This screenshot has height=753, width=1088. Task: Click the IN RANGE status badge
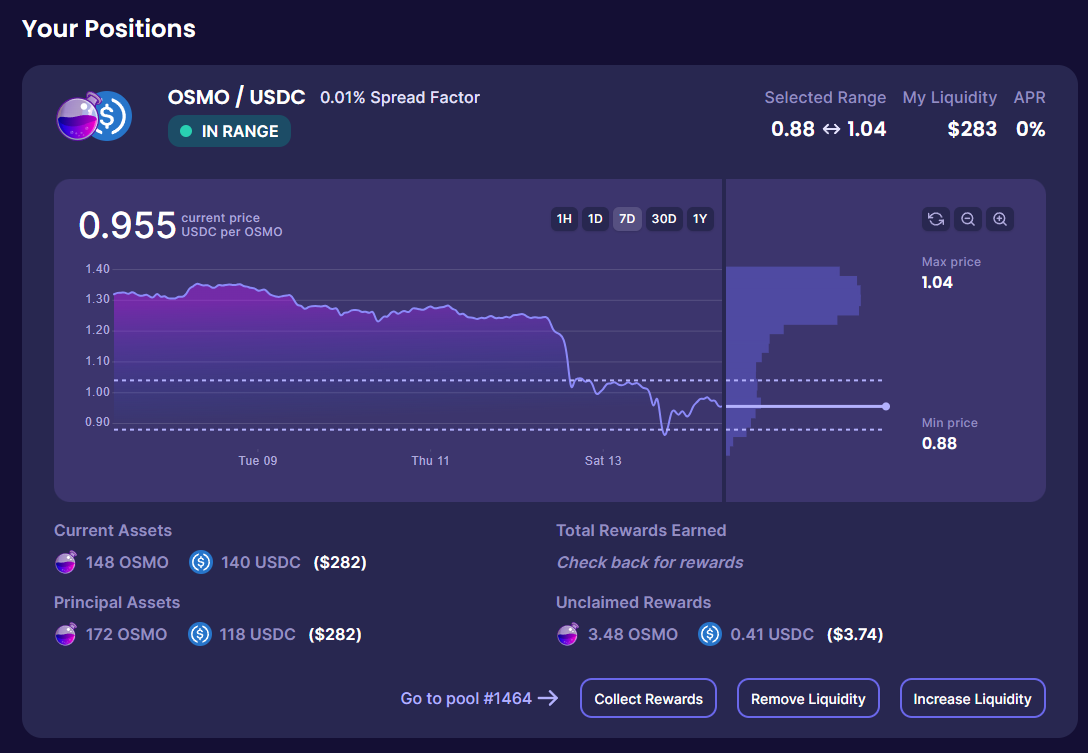229,131
